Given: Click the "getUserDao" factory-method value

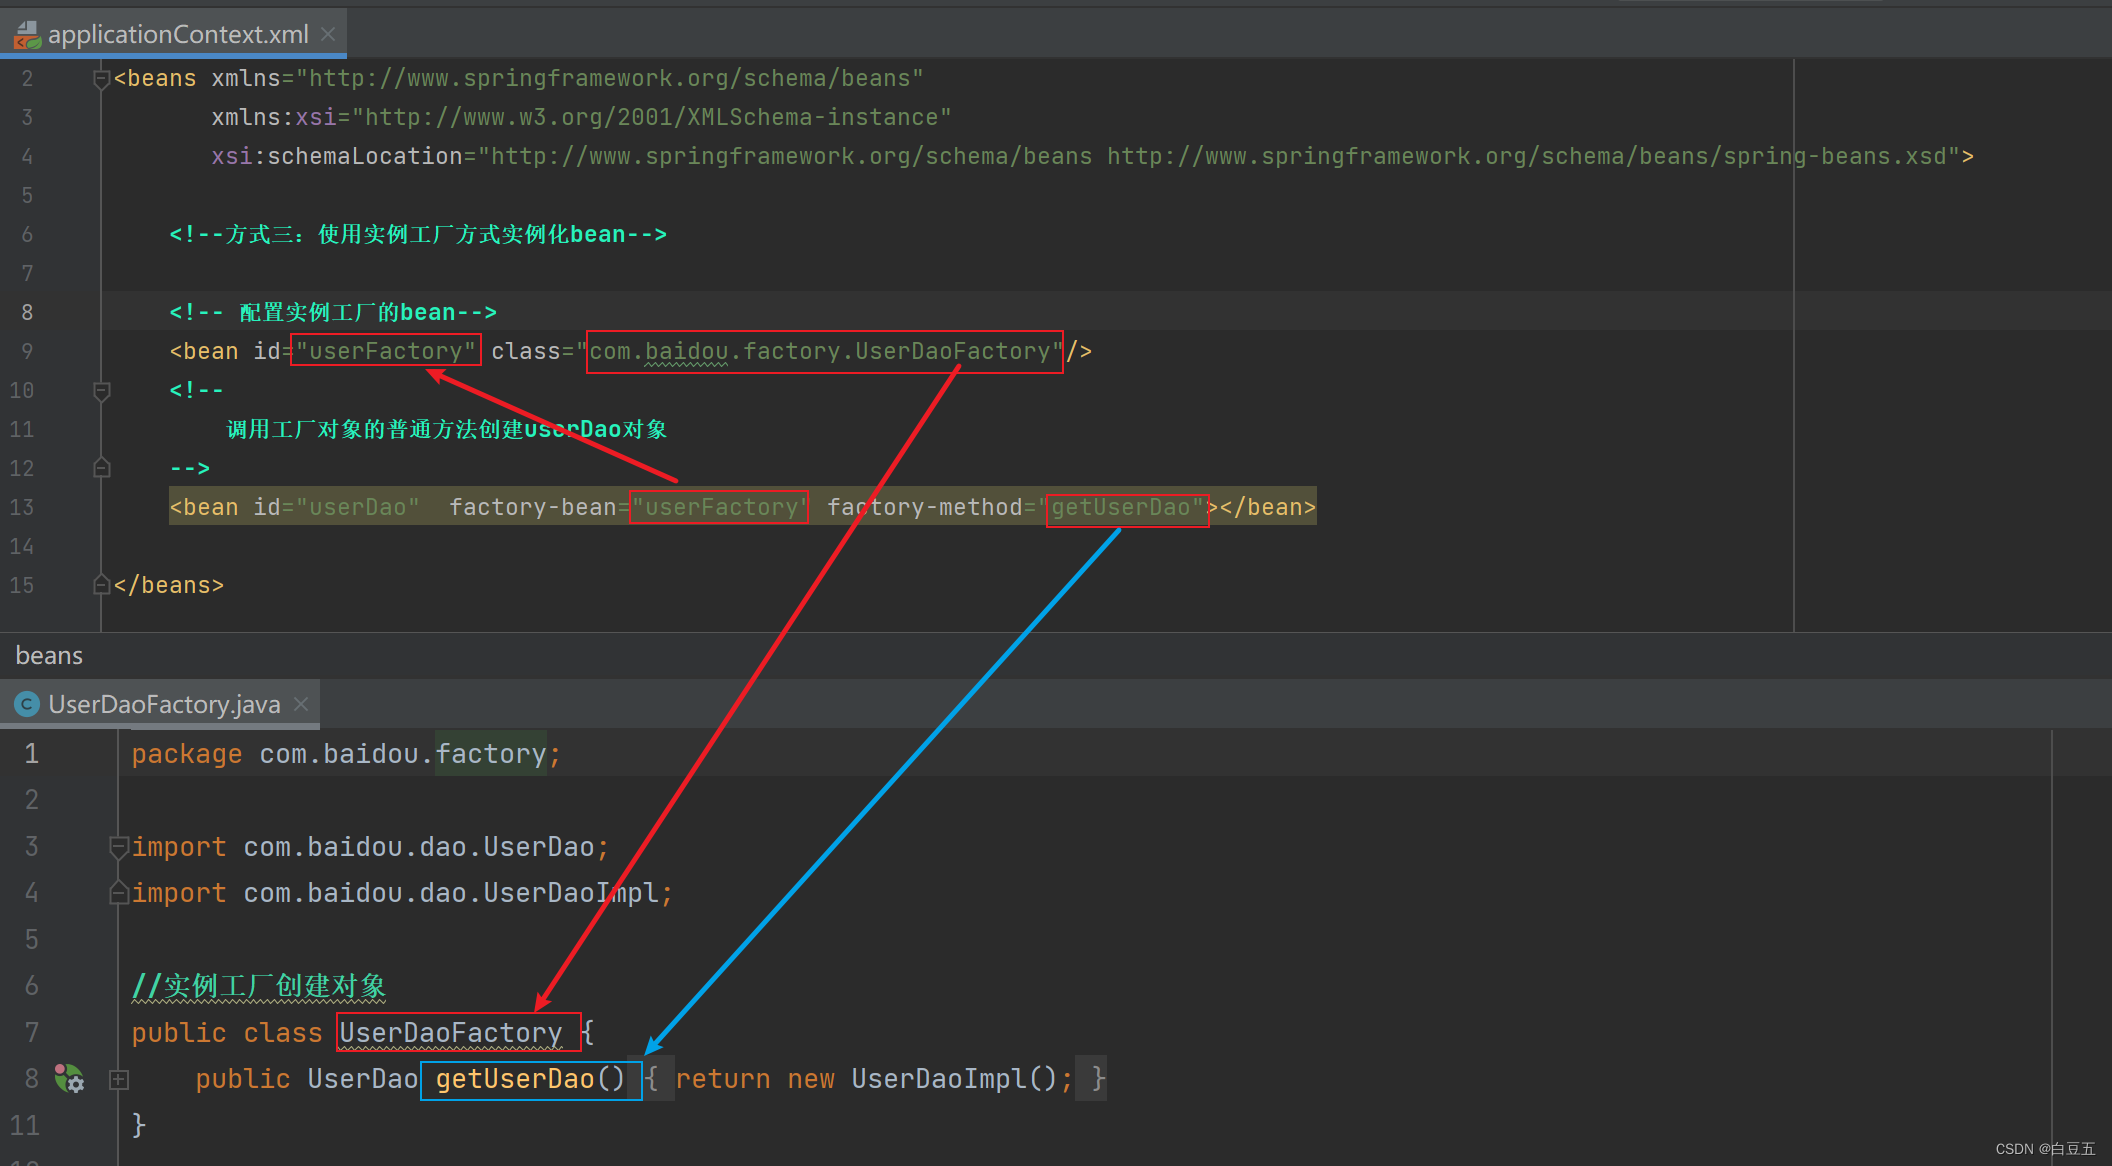Looking at the screenshot, I should tap(1122, 507).
